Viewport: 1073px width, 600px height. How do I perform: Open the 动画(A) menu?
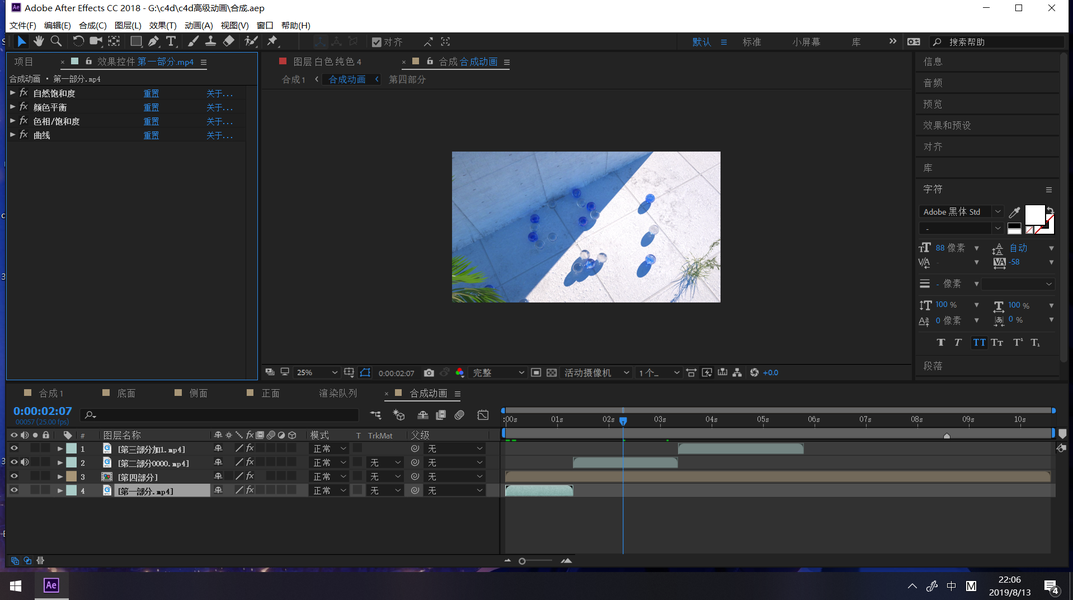[x=198, y=25]
